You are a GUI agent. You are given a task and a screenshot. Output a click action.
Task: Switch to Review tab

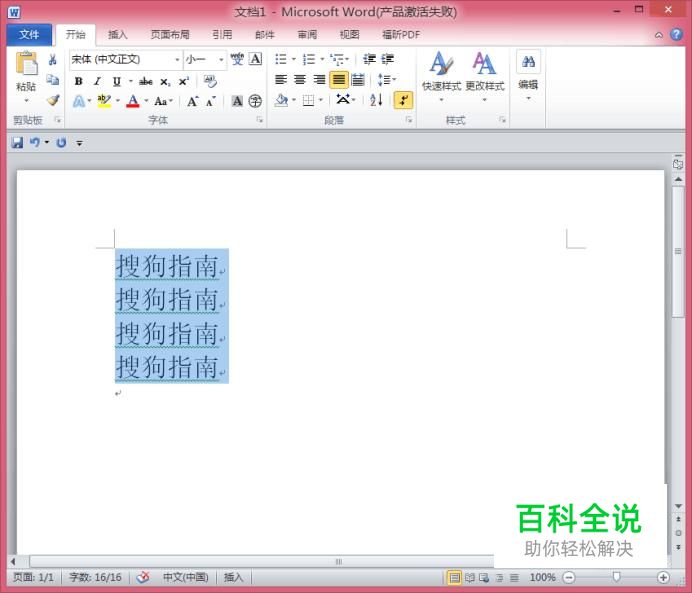click(307, 35)
